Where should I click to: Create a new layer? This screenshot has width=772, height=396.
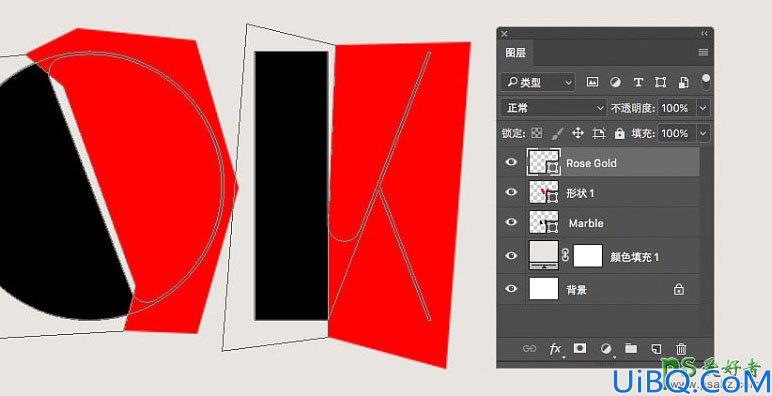pos(656,349)
